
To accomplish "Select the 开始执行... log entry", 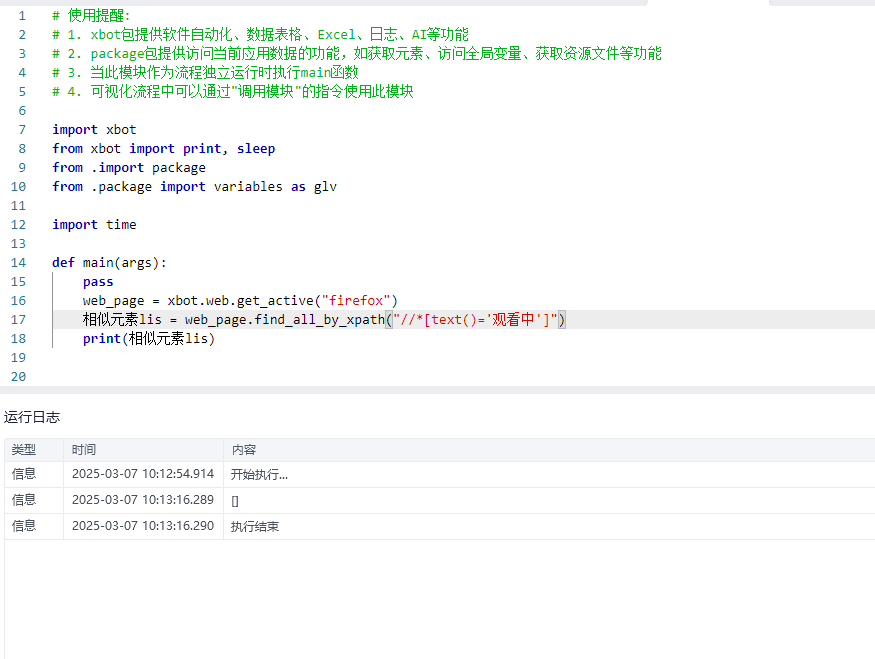I will (259, 474).
